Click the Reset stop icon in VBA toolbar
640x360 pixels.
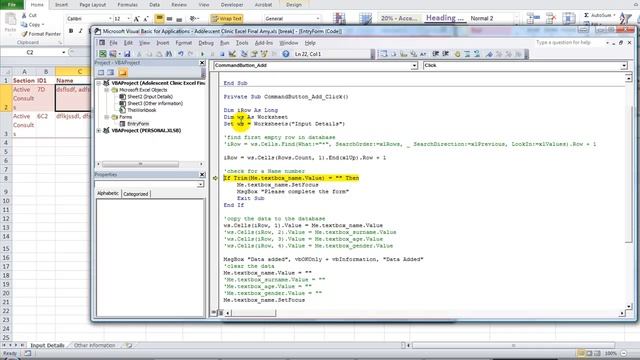coord(222,54)
